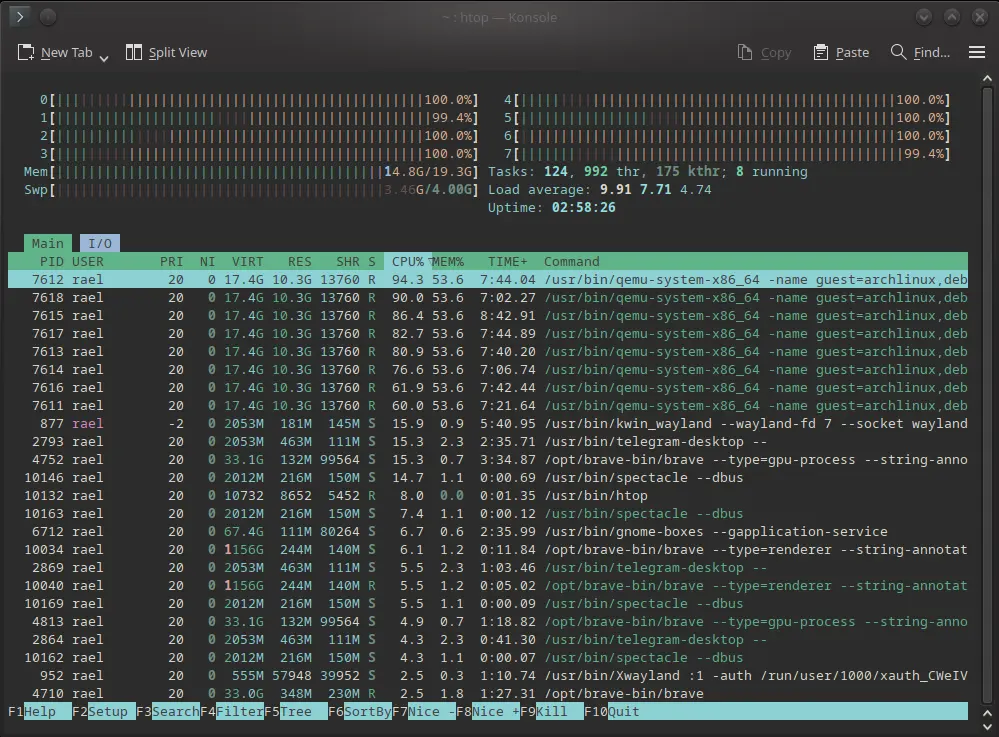The height and width of the screenshot is (737, 999).
Task: Click the round pin button in title bar
Action: pos(48,17)
